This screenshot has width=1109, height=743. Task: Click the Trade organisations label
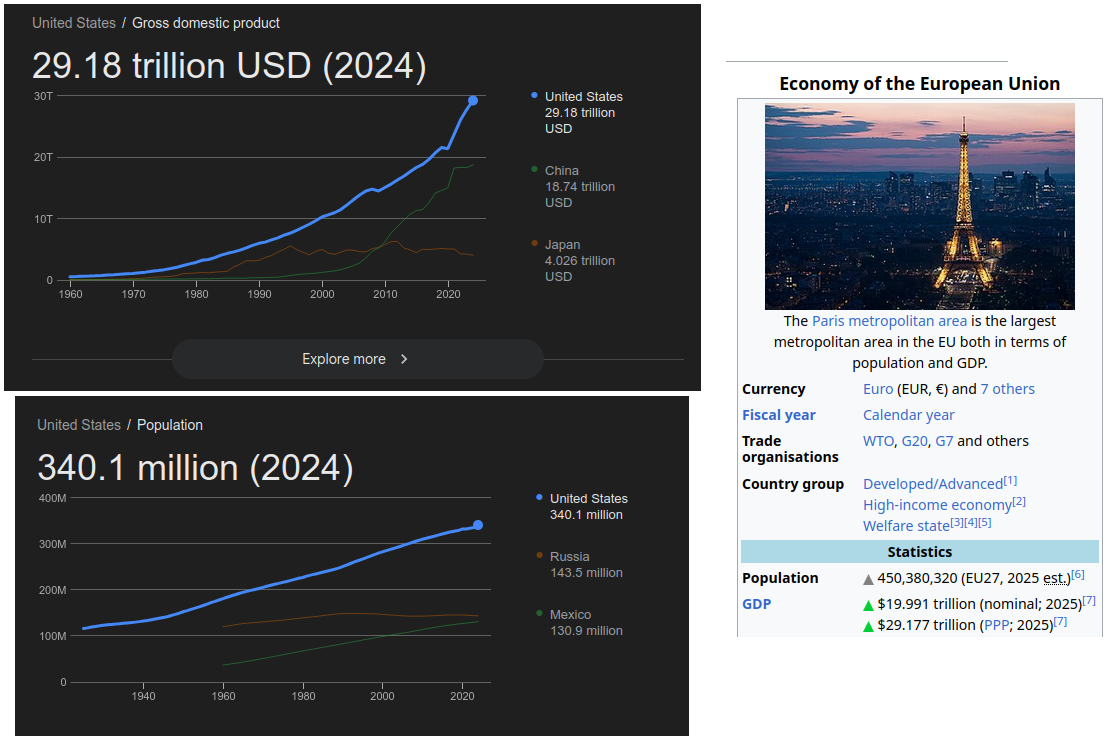790,449
